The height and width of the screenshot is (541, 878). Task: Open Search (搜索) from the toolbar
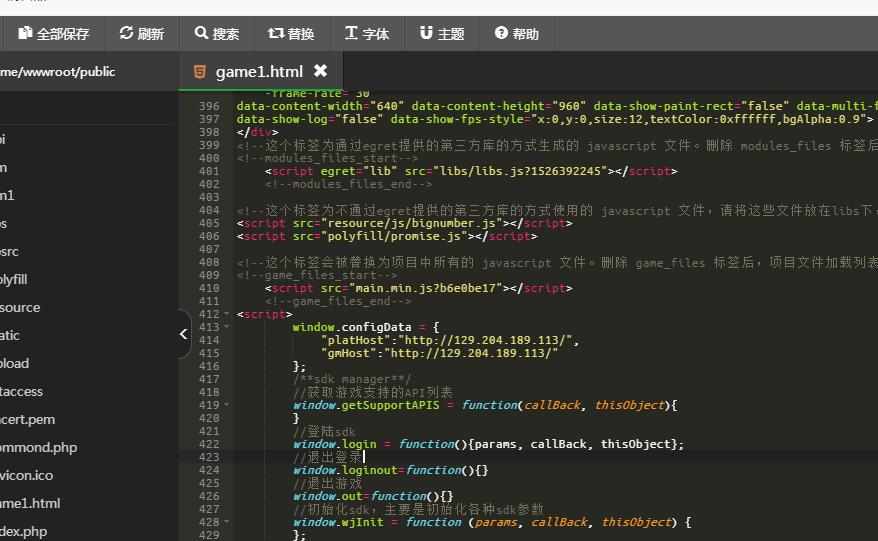pyautogui.click(x=217, y=34)
